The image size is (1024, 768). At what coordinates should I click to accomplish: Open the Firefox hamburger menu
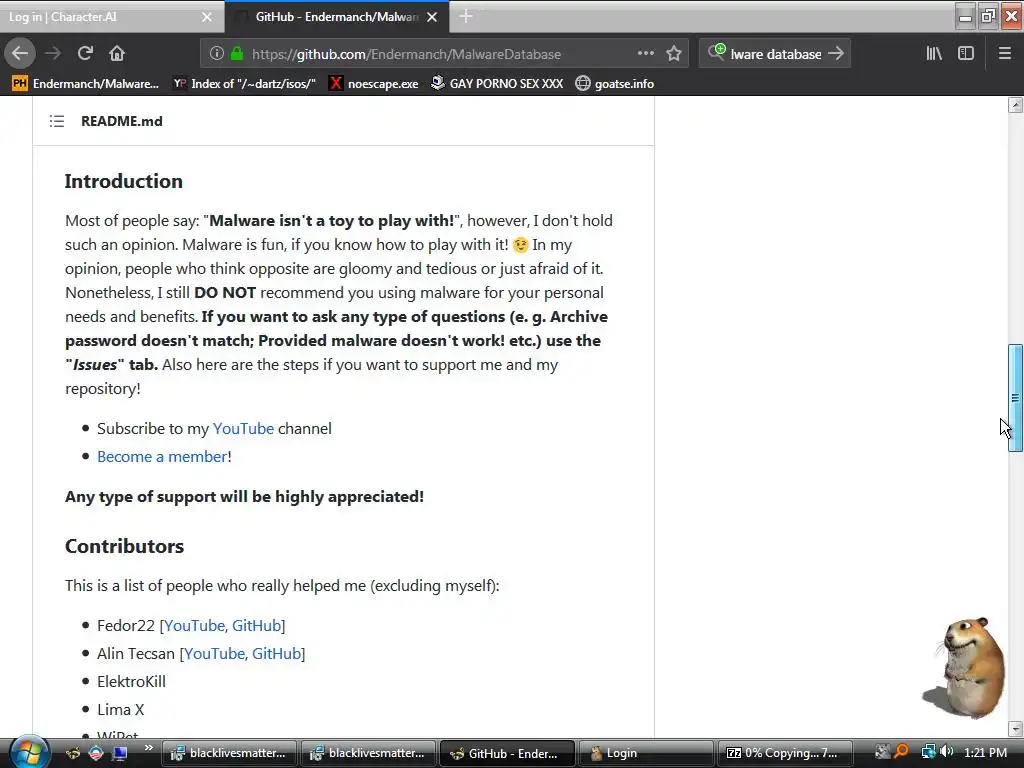pyautogui.click(x=1004, y=54)
